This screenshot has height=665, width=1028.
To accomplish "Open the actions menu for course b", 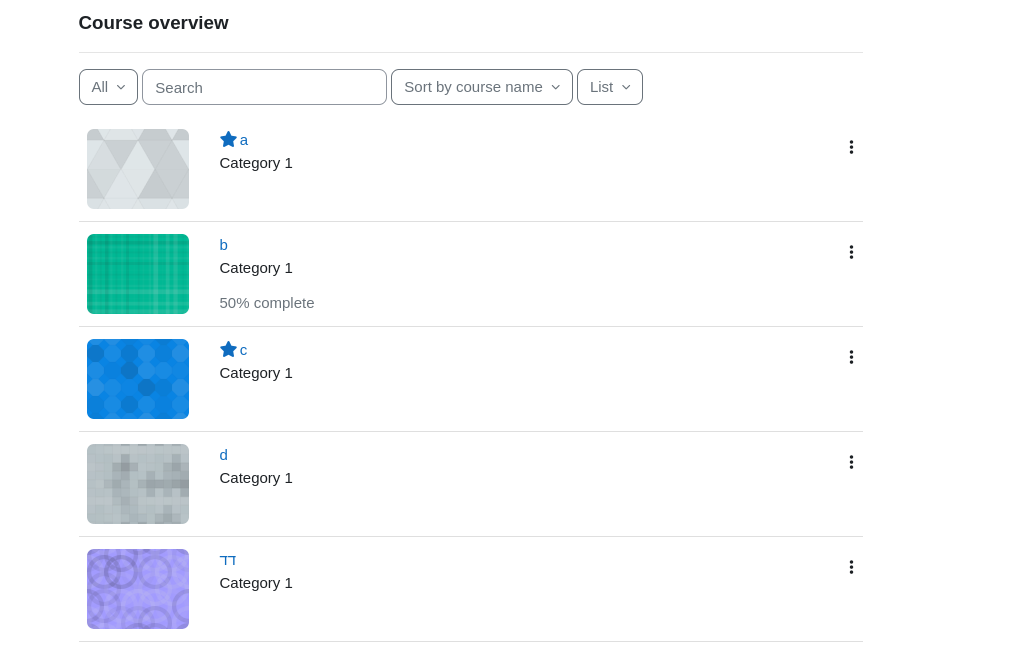I will (851, 252).
